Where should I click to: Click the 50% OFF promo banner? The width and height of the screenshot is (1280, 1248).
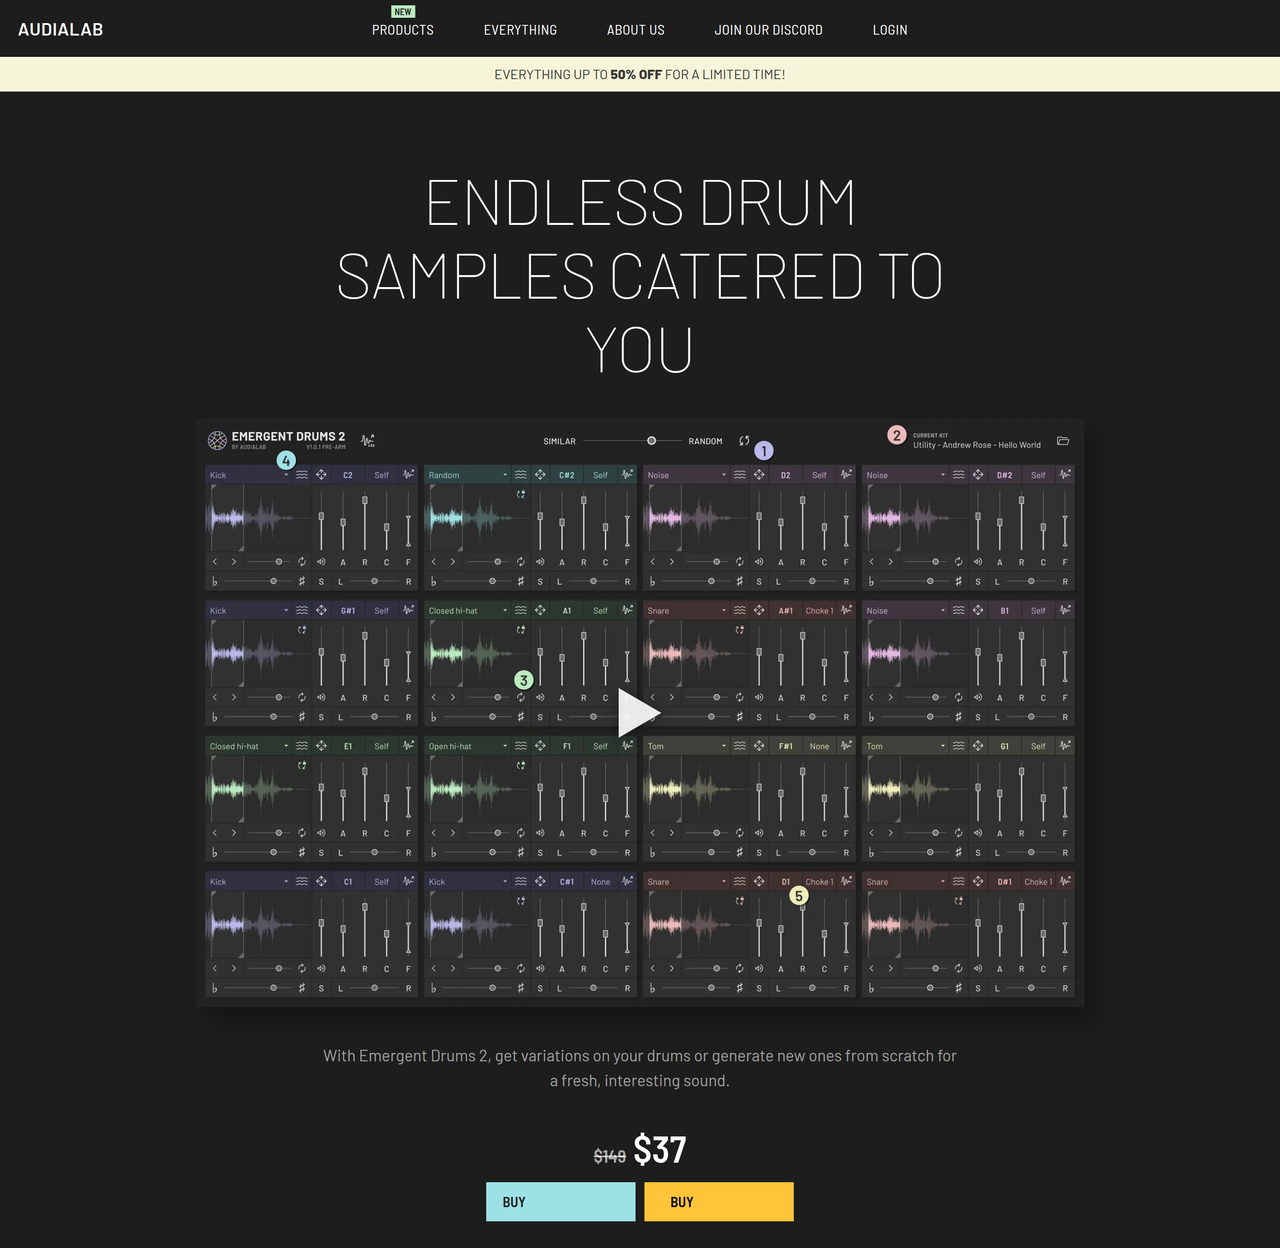pos(640,74)
